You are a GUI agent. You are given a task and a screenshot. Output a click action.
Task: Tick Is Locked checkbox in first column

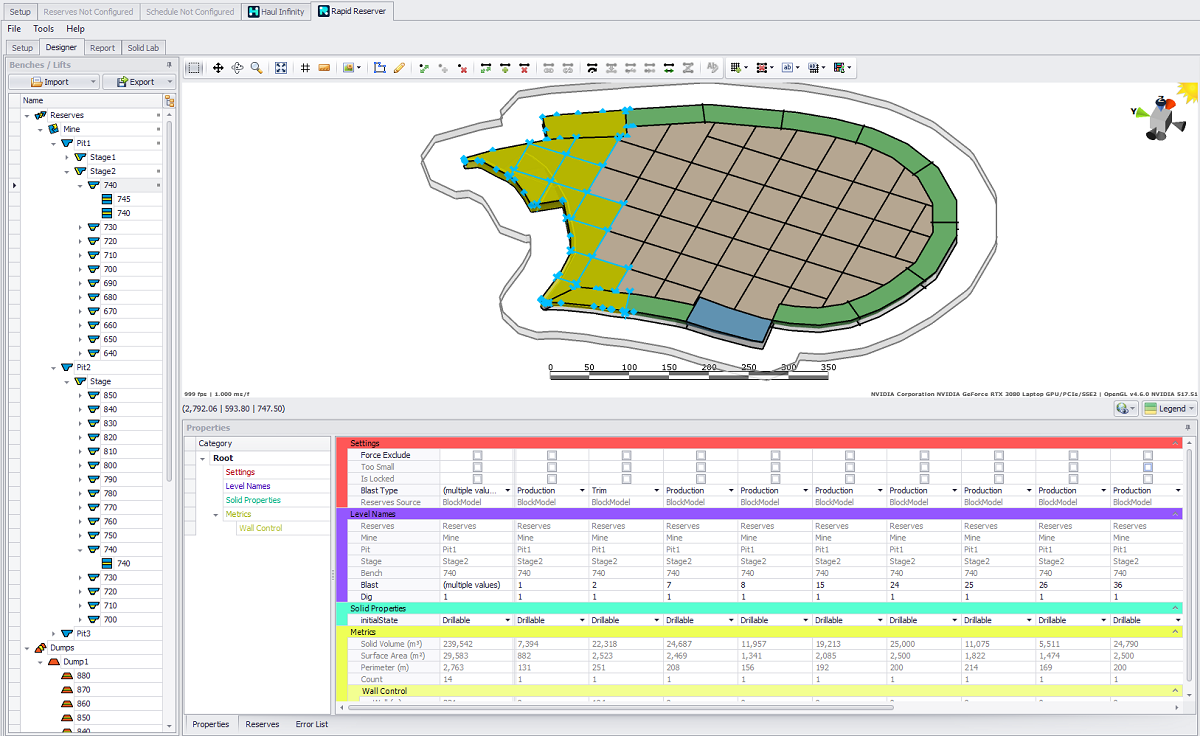pyautogui.click(x=477, y=479)
